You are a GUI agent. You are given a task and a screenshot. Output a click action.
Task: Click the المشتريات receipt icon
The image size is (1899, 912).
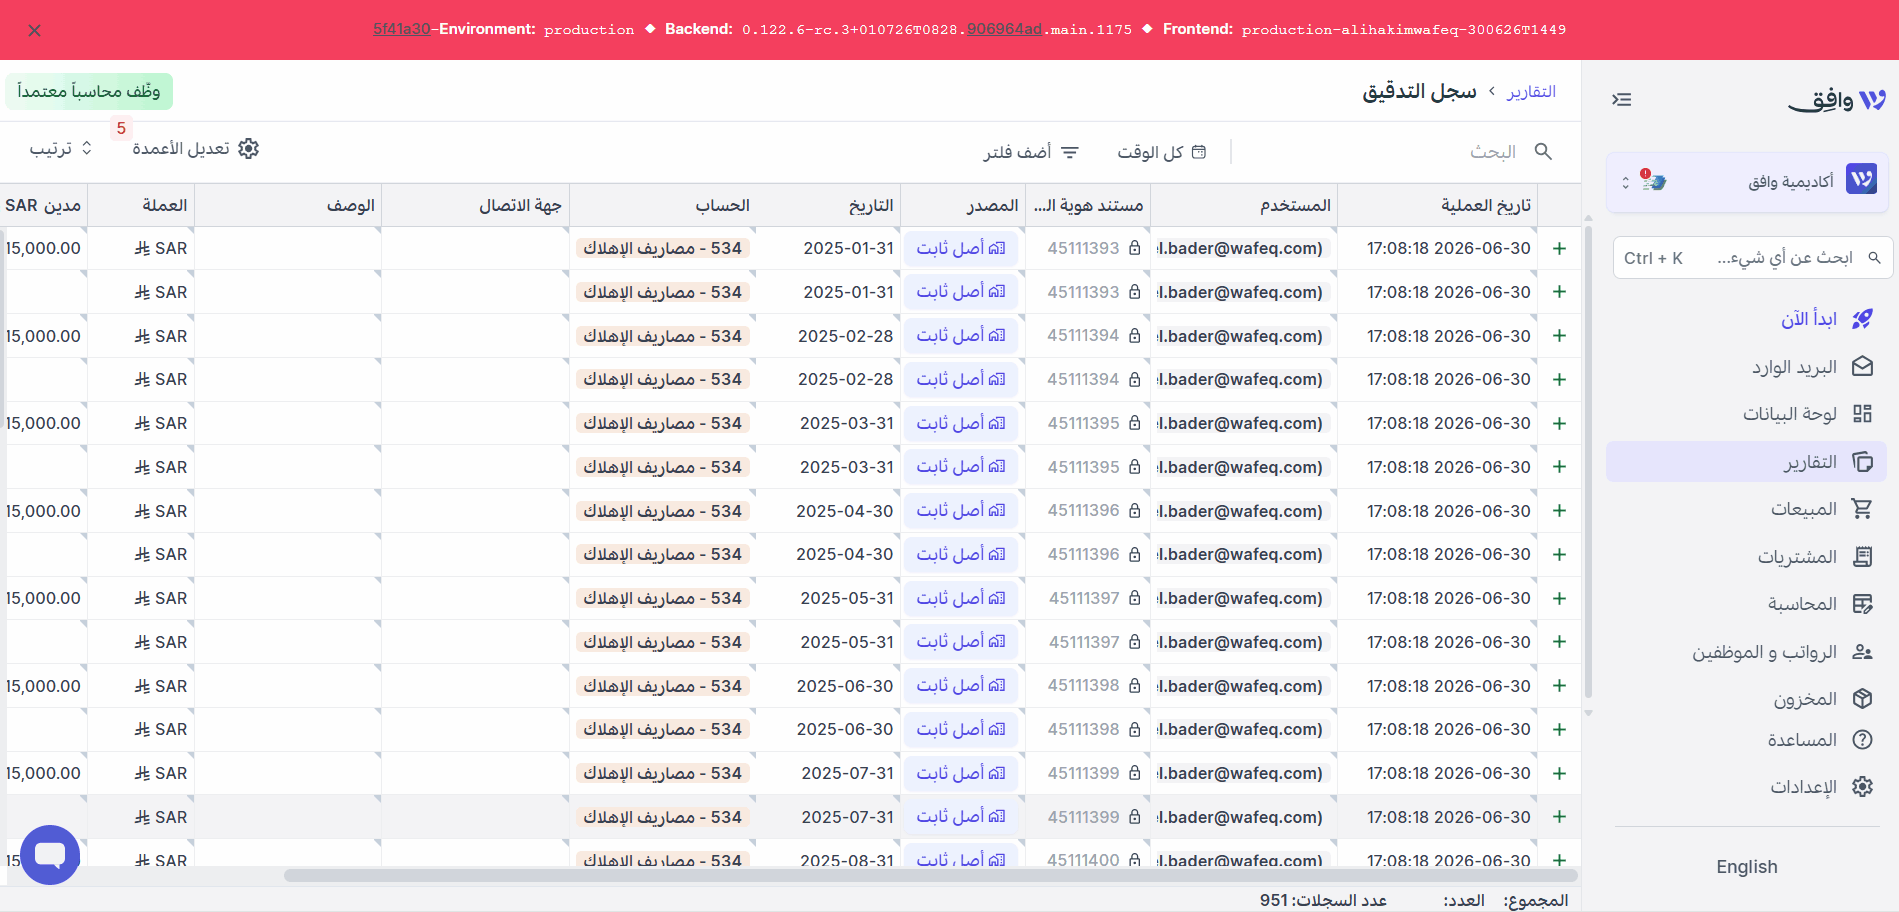1862,557
